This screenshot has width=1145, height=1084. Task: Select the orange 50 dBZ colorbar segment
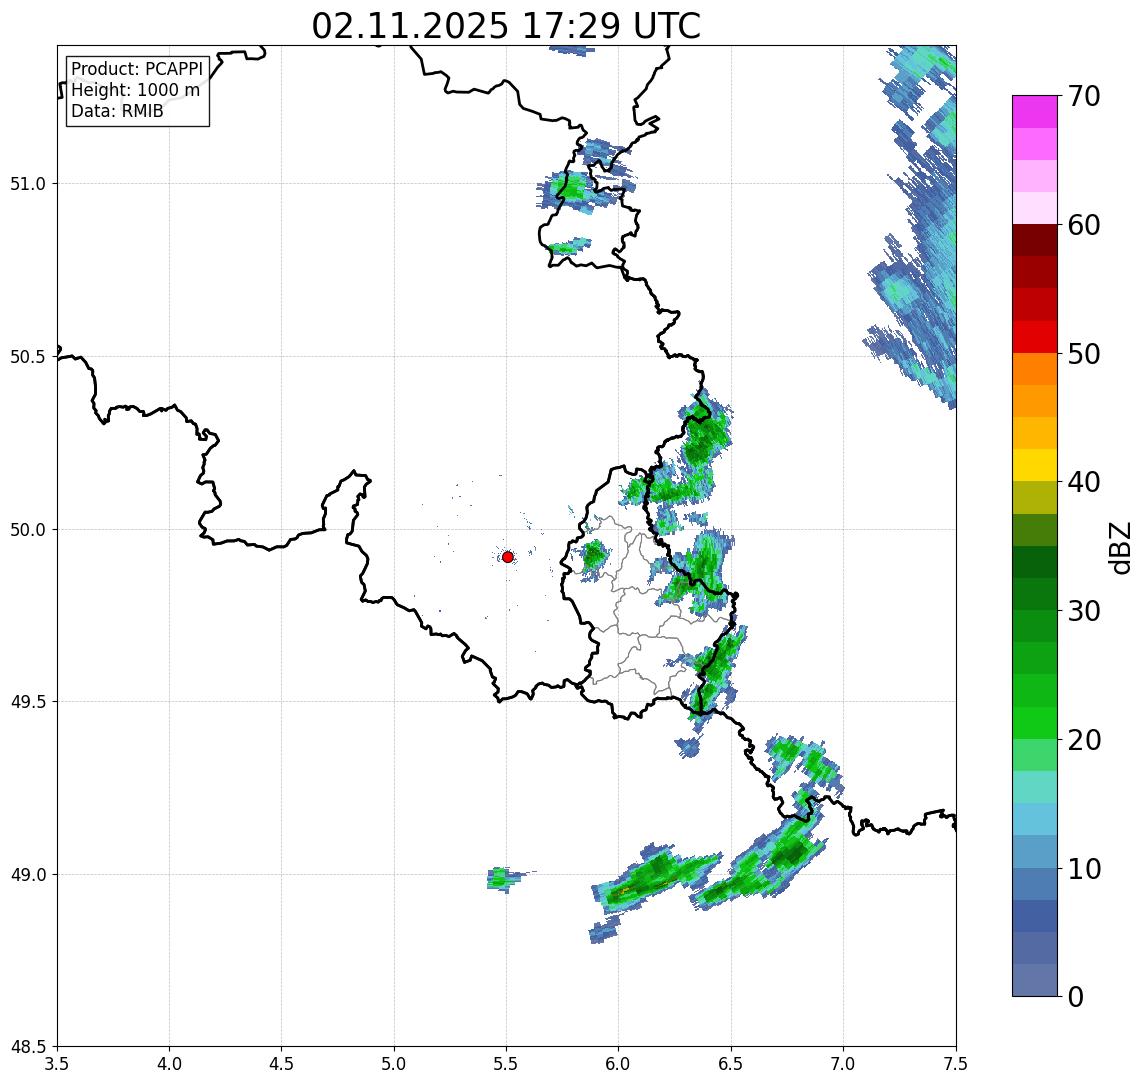click(x=1035, y=369)
